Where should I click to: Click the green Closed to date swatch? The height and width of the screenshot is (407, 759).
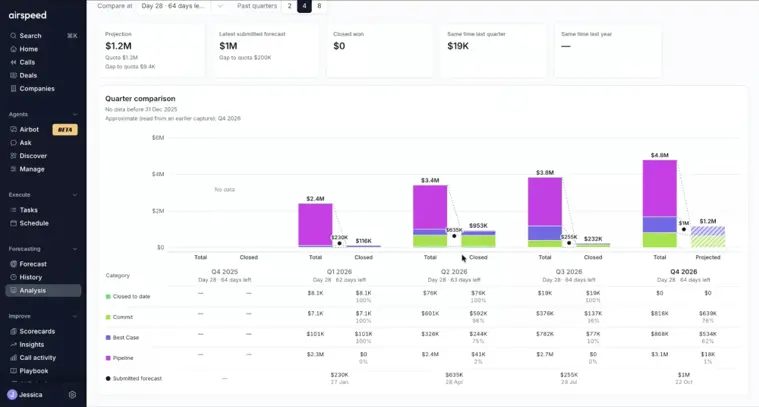(x=108, y=297)
